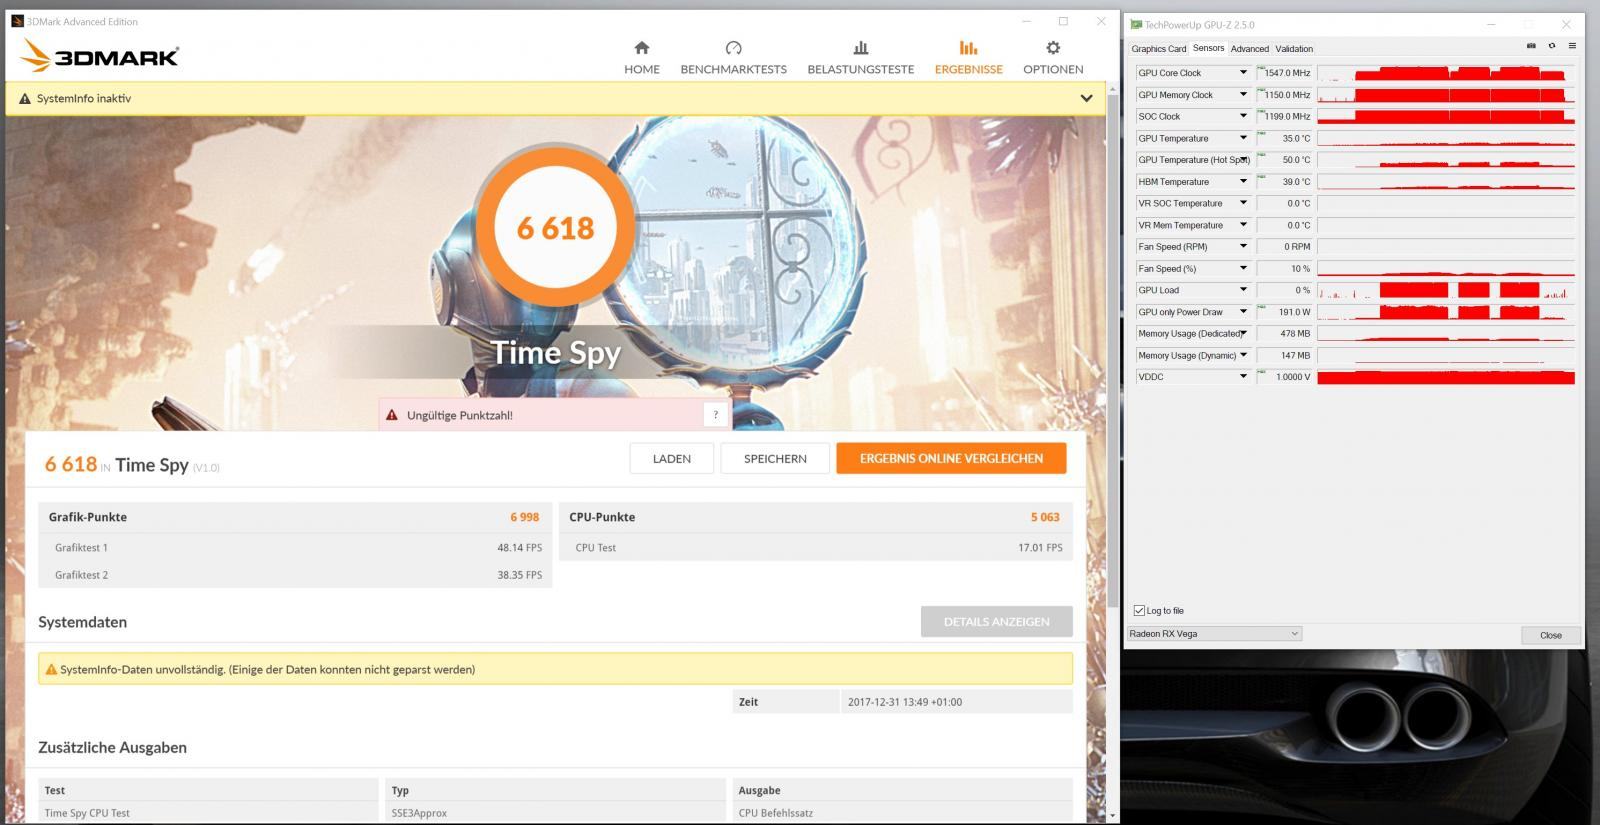
Task: Open Benchmarktests gauge icon
Action: [x=733, y=47]
